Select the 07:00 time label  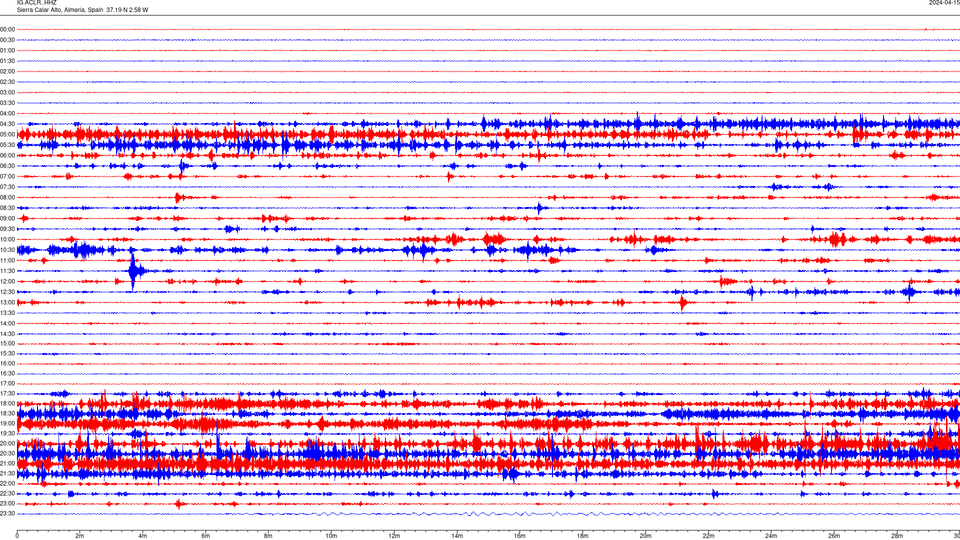(7, 176)
